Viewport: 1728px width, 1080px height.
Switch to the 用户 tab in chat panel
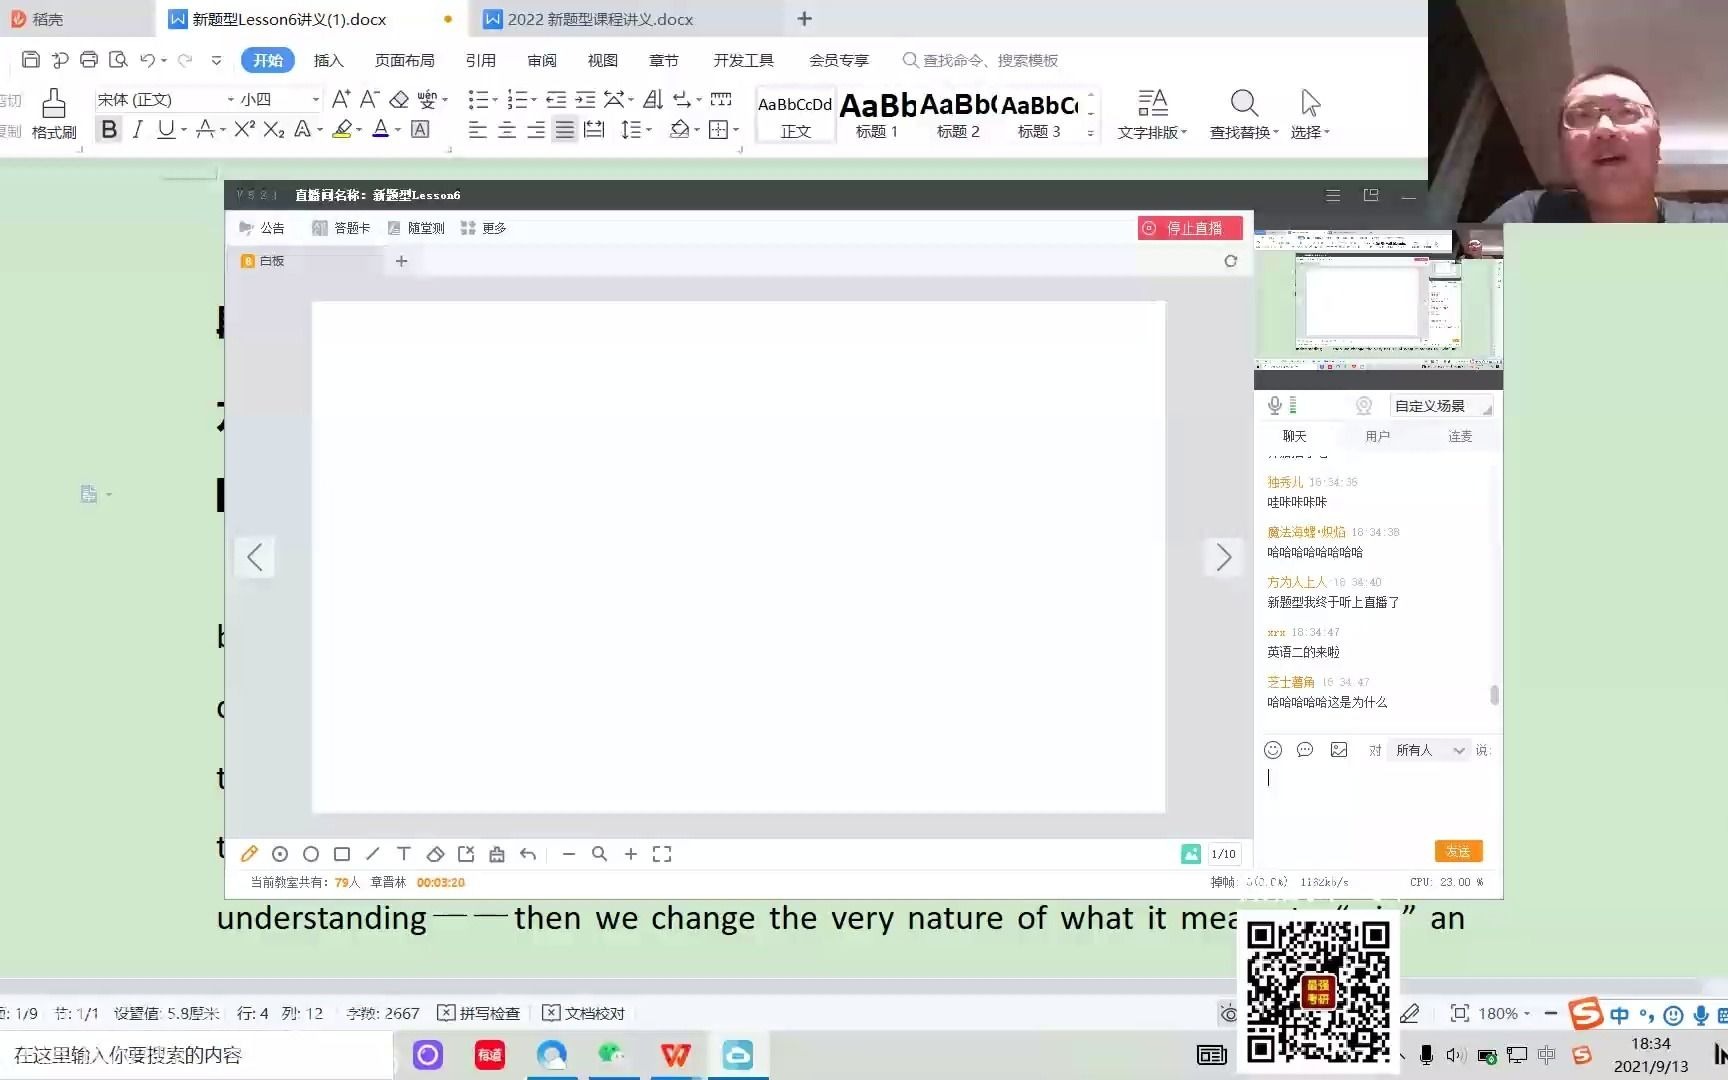pos(1377,436)
